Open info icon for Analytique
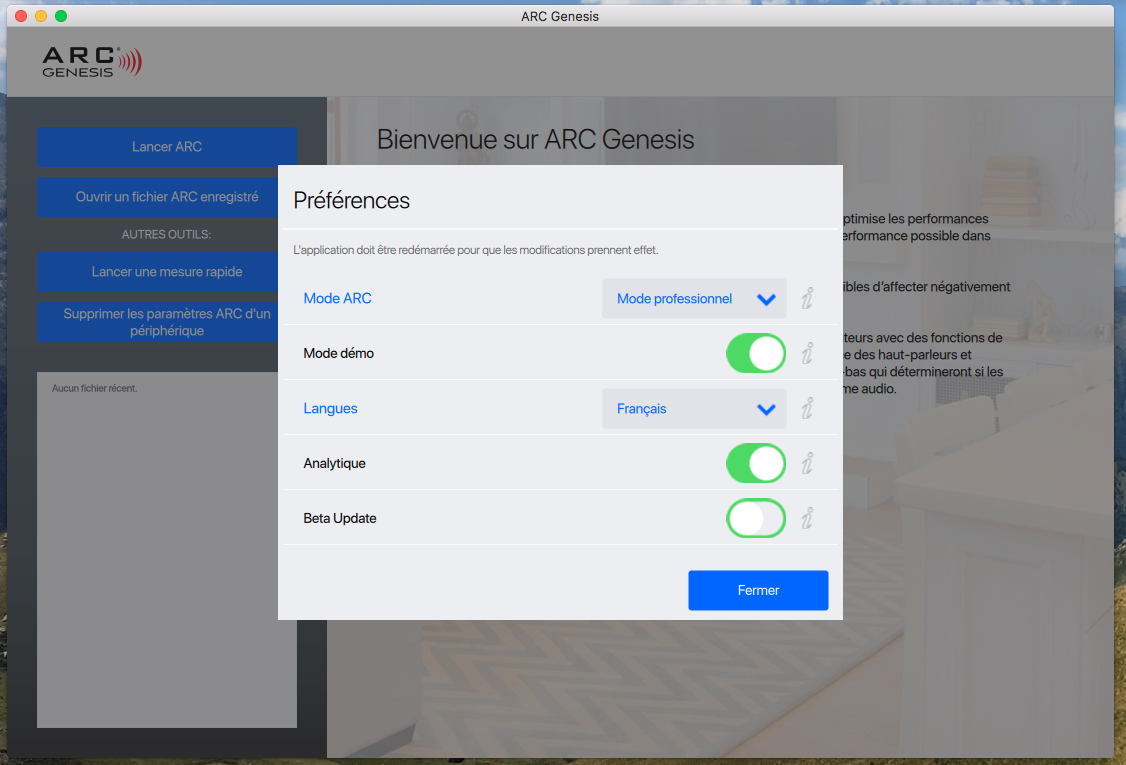The image size is (1126, 765). point(807,463)
